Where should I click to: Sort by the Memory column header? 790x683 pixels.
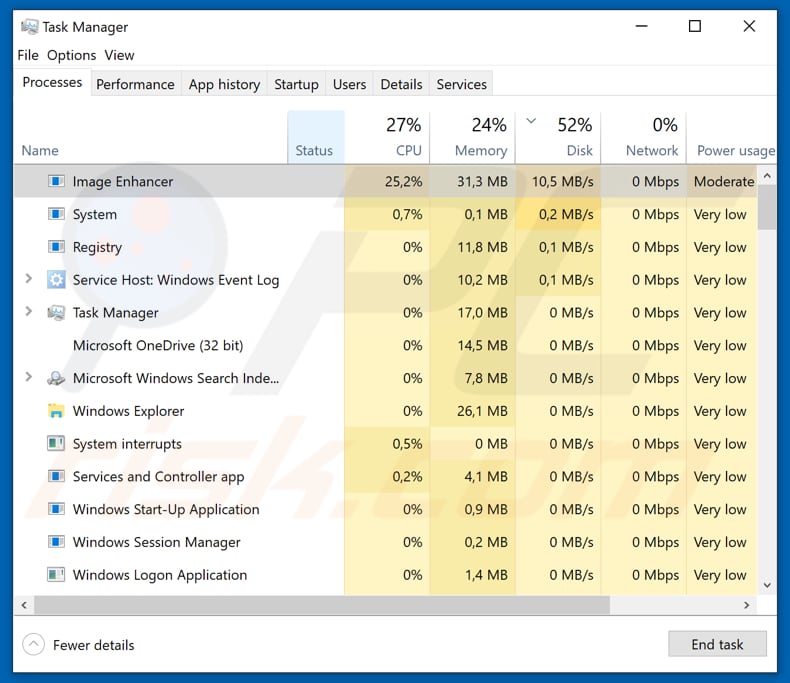[x=473, y=137]
